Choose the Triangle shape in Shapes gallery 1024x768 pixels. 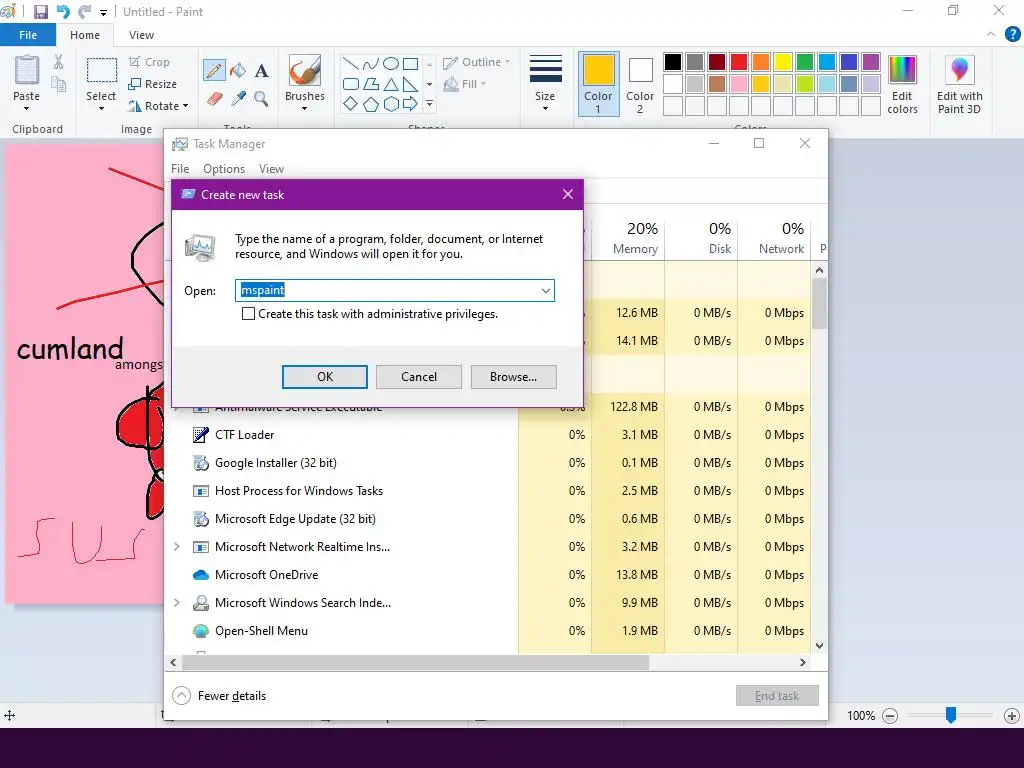point(391,84)
